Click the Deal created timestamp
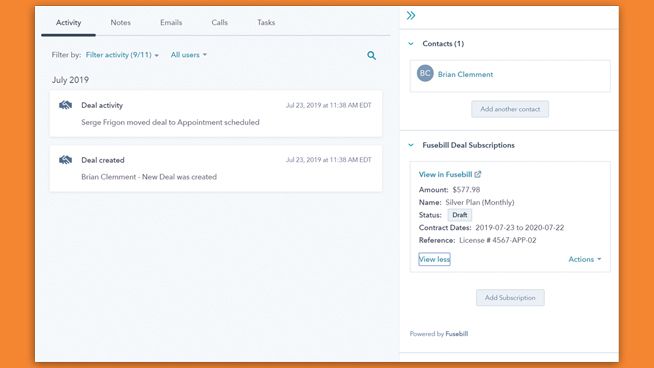 [328, 160]
